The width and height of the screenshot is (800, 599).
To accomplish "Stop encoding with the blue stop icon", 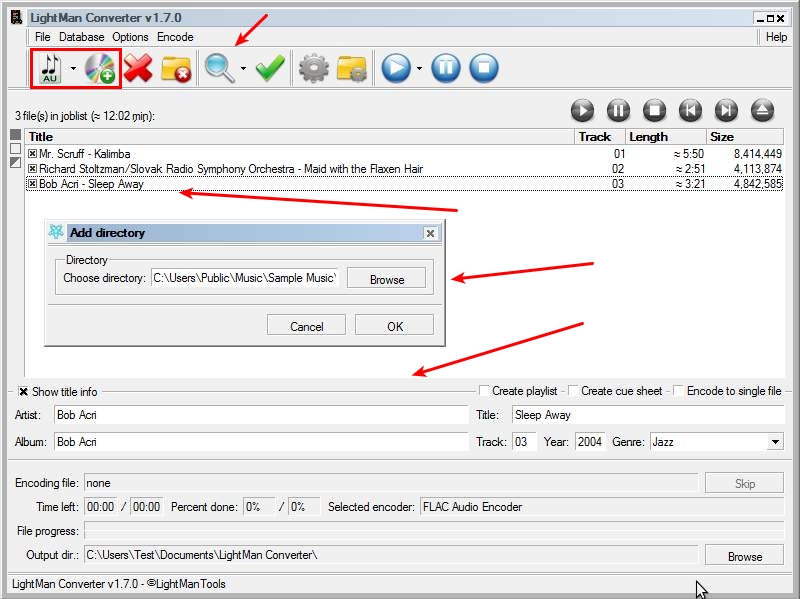I will [x=484, y=68].
